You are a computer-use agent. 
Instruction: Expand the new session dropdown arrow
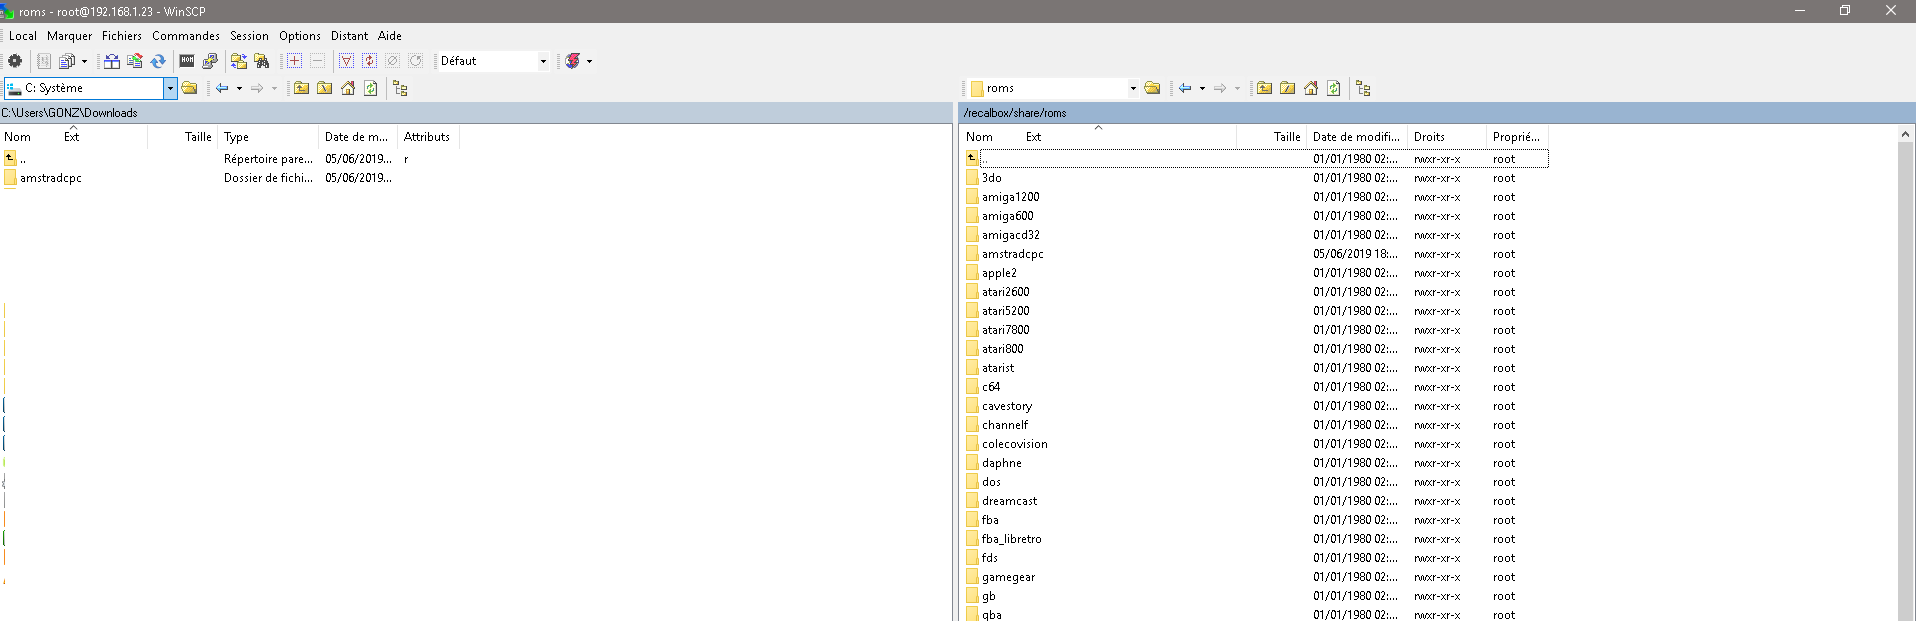click(x=589, y=61)
